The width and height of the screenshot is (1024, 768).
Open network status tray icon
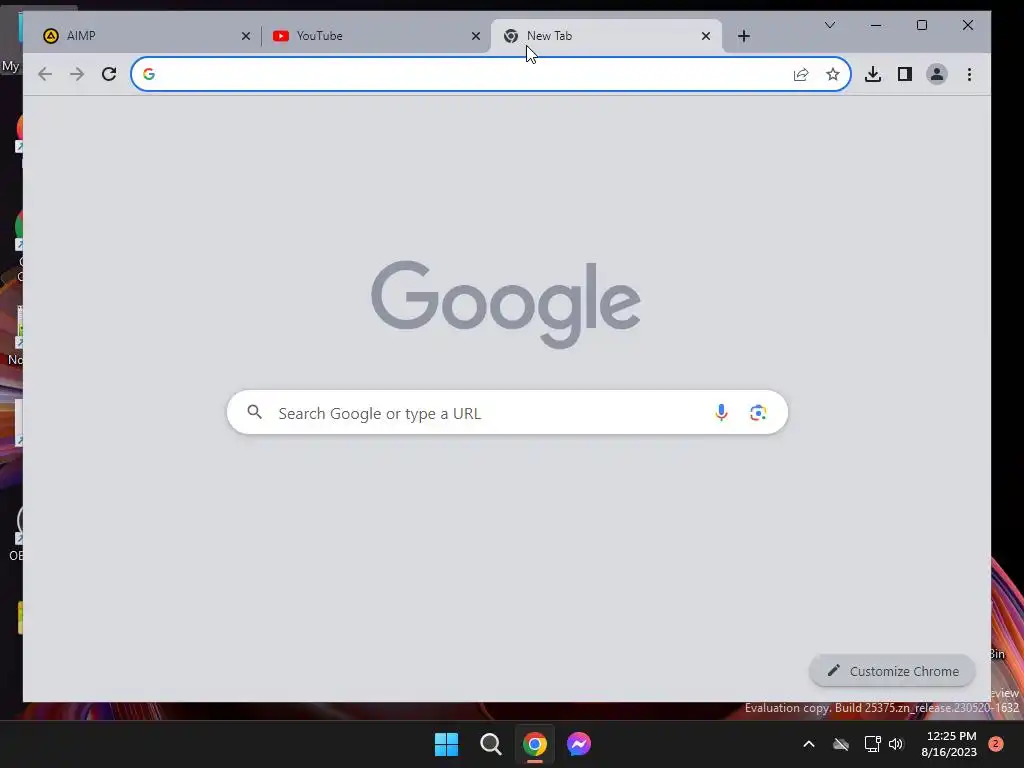click(872, 744)
